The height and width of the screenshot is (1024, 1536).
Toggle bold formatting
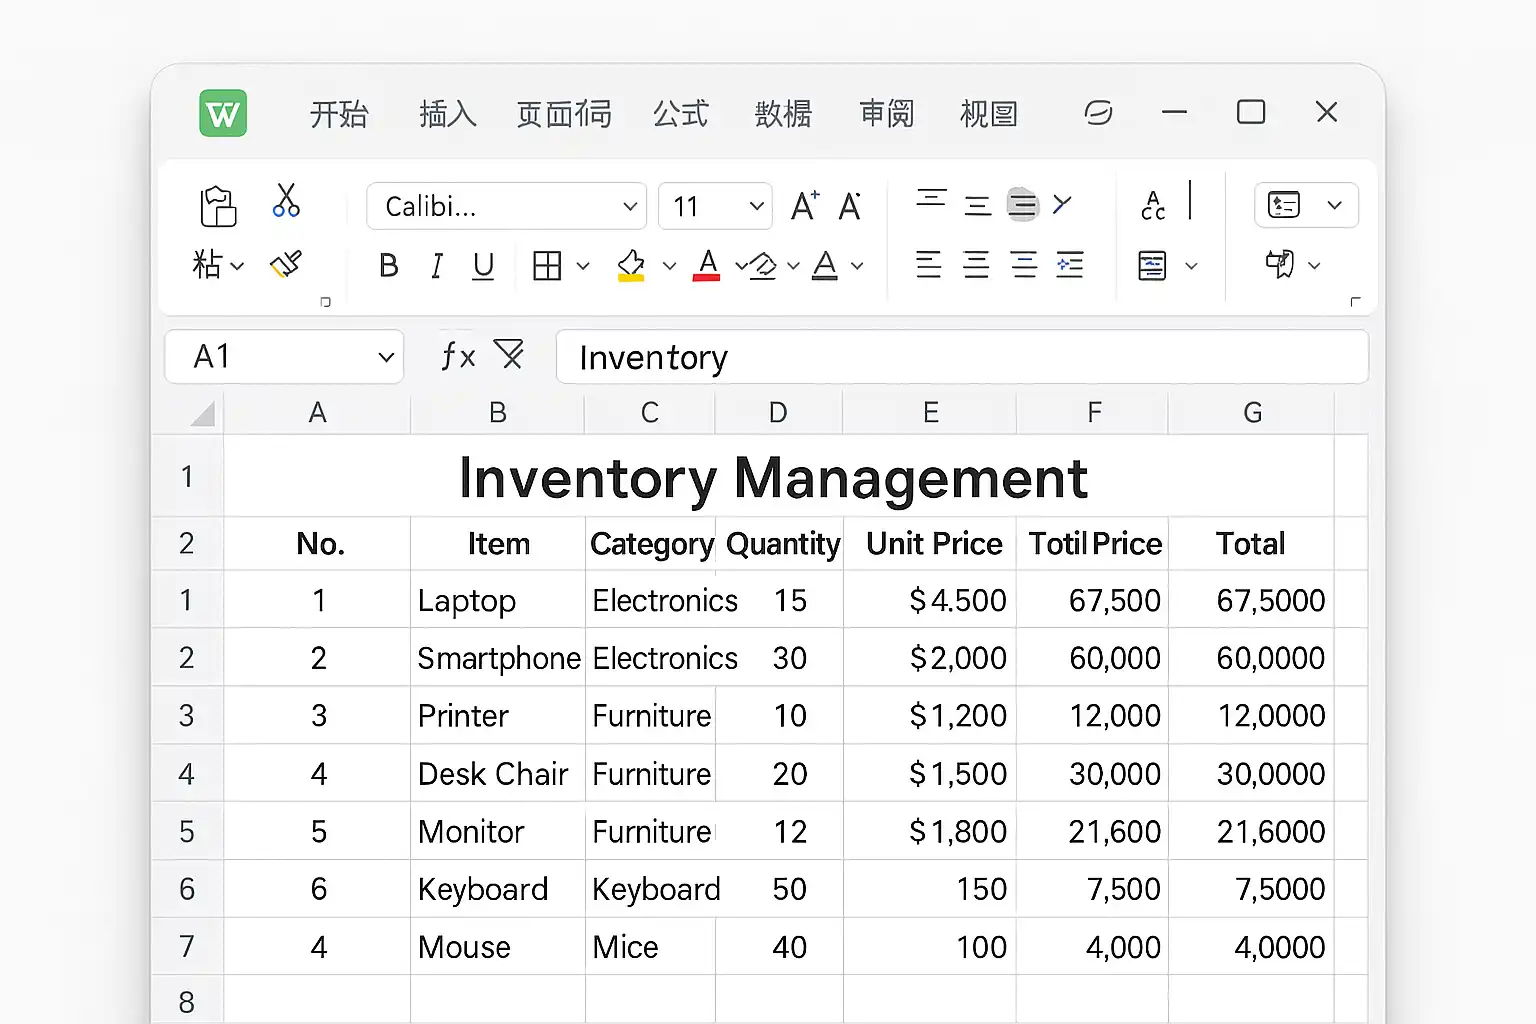pos(389,266)
